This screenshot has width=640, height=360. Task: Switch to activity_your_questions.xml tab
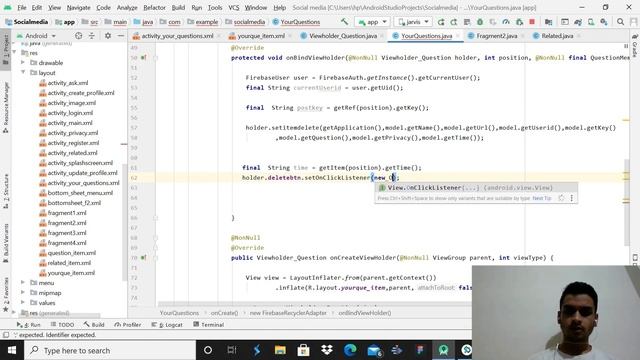[177, 36]
